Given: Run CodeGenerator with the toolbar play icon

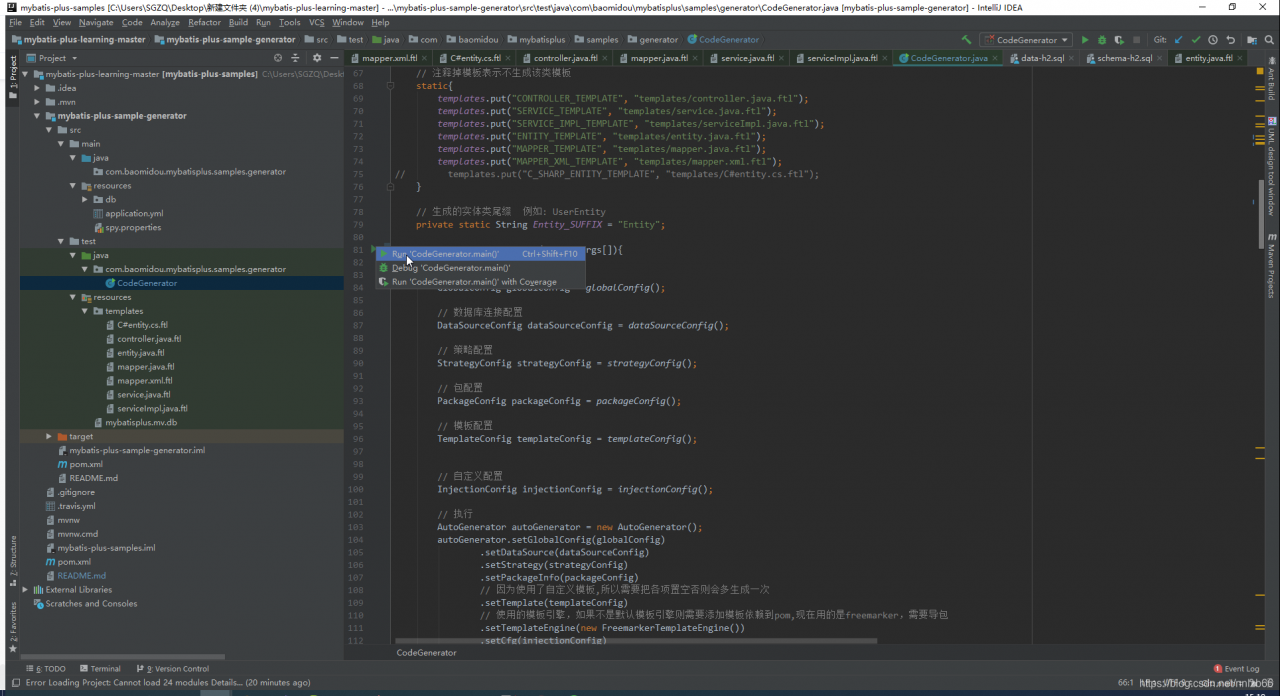Looking at the screenshot, I should 1085,40.
